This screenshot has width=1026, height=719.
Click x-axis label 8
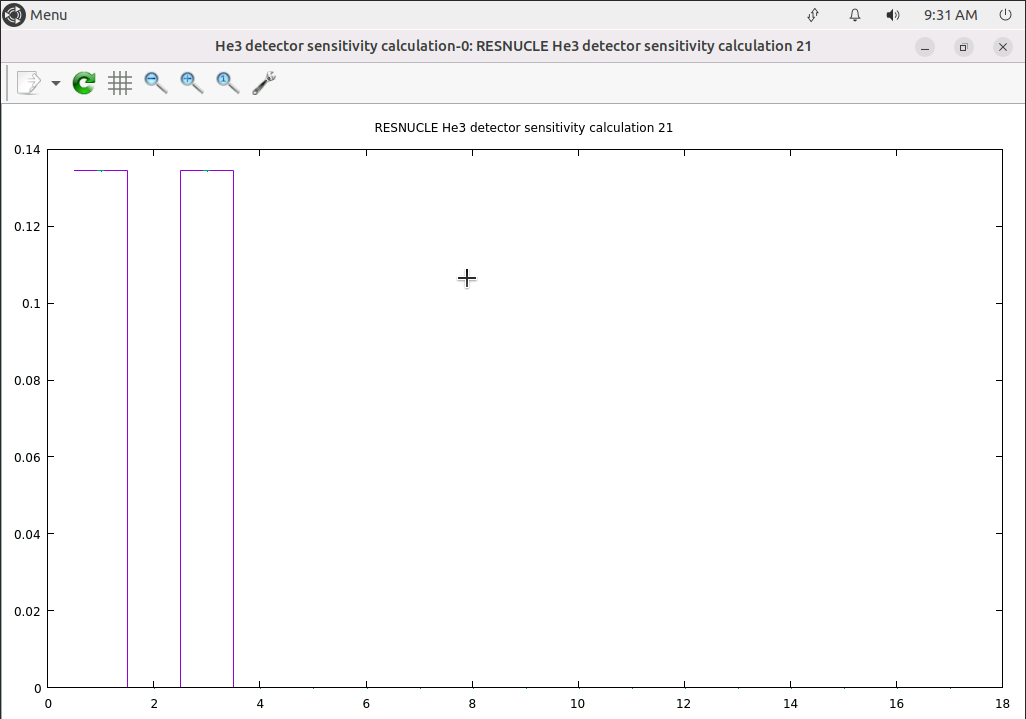click(472, 704)
